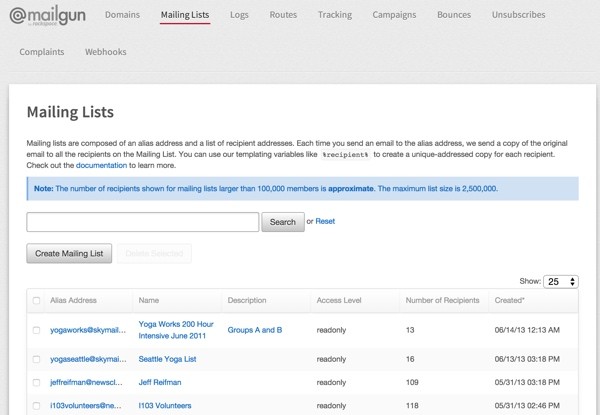Click the %recipient% template variable
The width and height of the screenshot is (600, 415).
tap(345, 155)
